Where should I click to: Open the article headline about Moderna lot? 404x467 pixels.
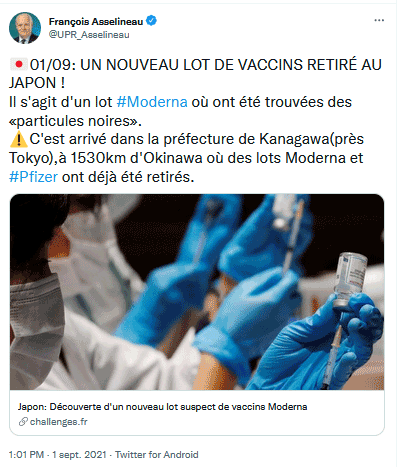coord(162,407)
